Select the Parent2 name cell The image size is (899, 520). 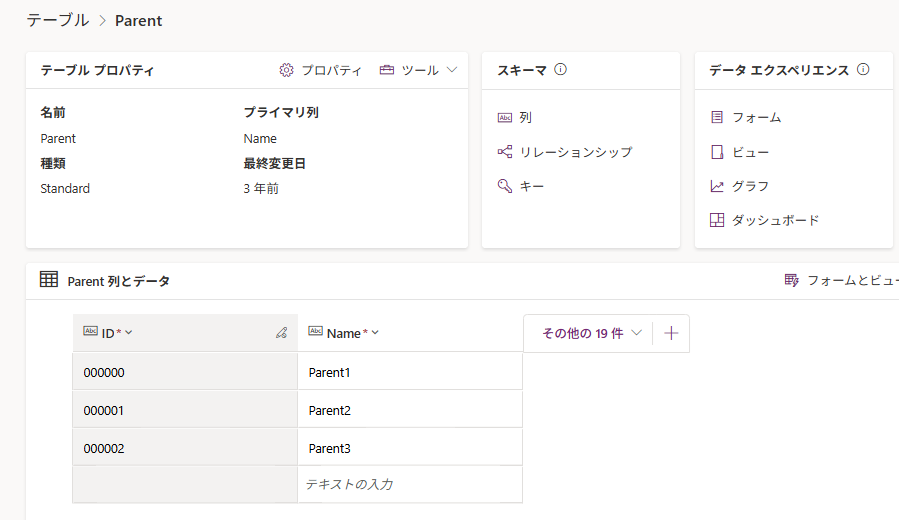410,410
